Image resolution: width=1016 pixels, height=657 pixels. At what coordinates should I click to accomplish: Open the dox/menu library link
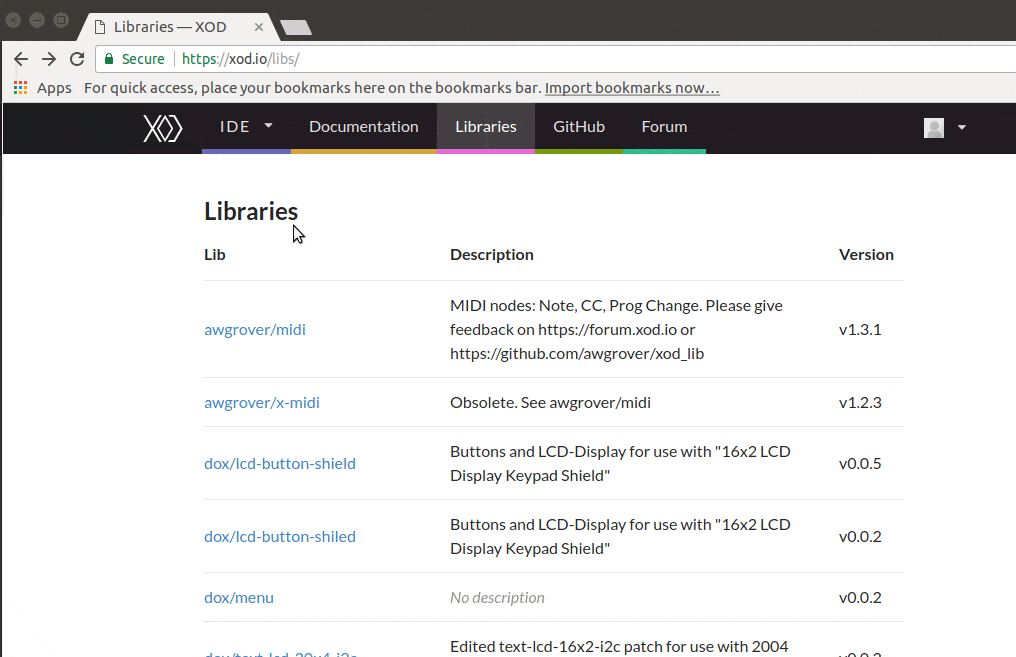coord(239,598)
